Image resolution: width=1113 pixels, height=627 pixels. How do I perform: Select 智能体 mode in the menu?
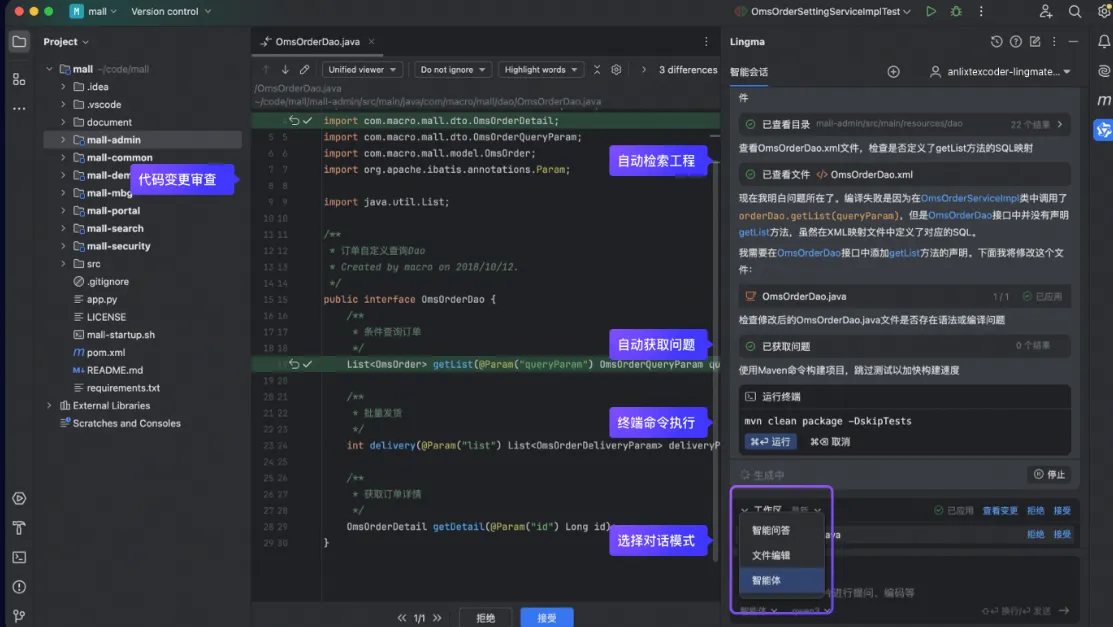tap(781, 580)
